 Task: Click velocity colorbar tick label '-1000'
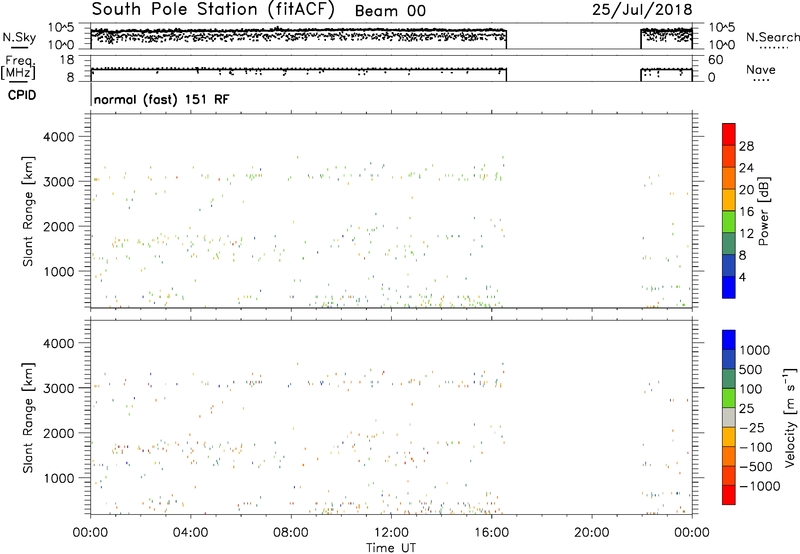pos(760,486)
